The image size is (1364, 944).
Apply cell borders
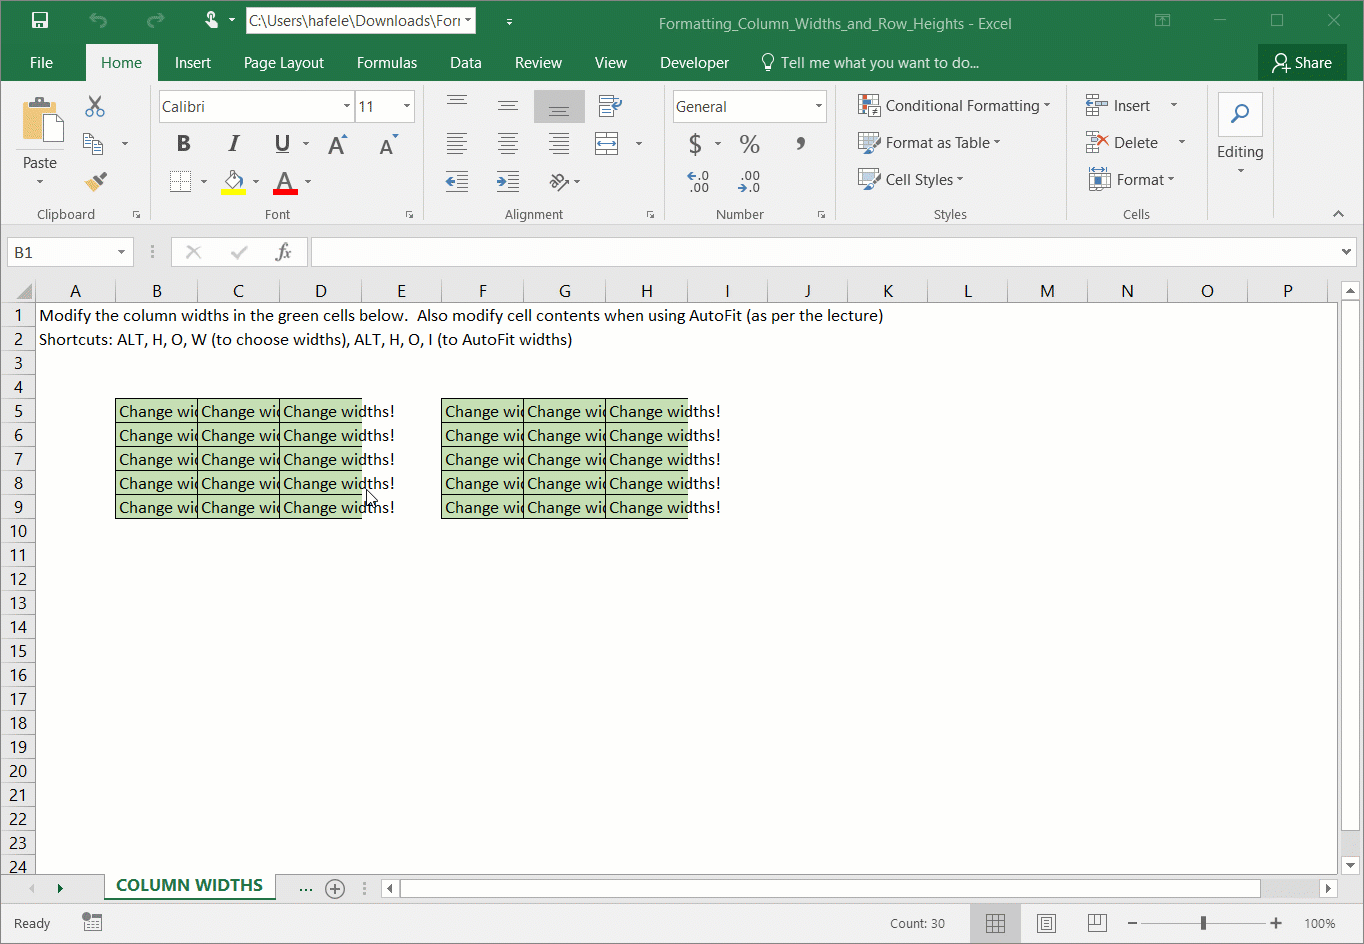click(180, 181)
